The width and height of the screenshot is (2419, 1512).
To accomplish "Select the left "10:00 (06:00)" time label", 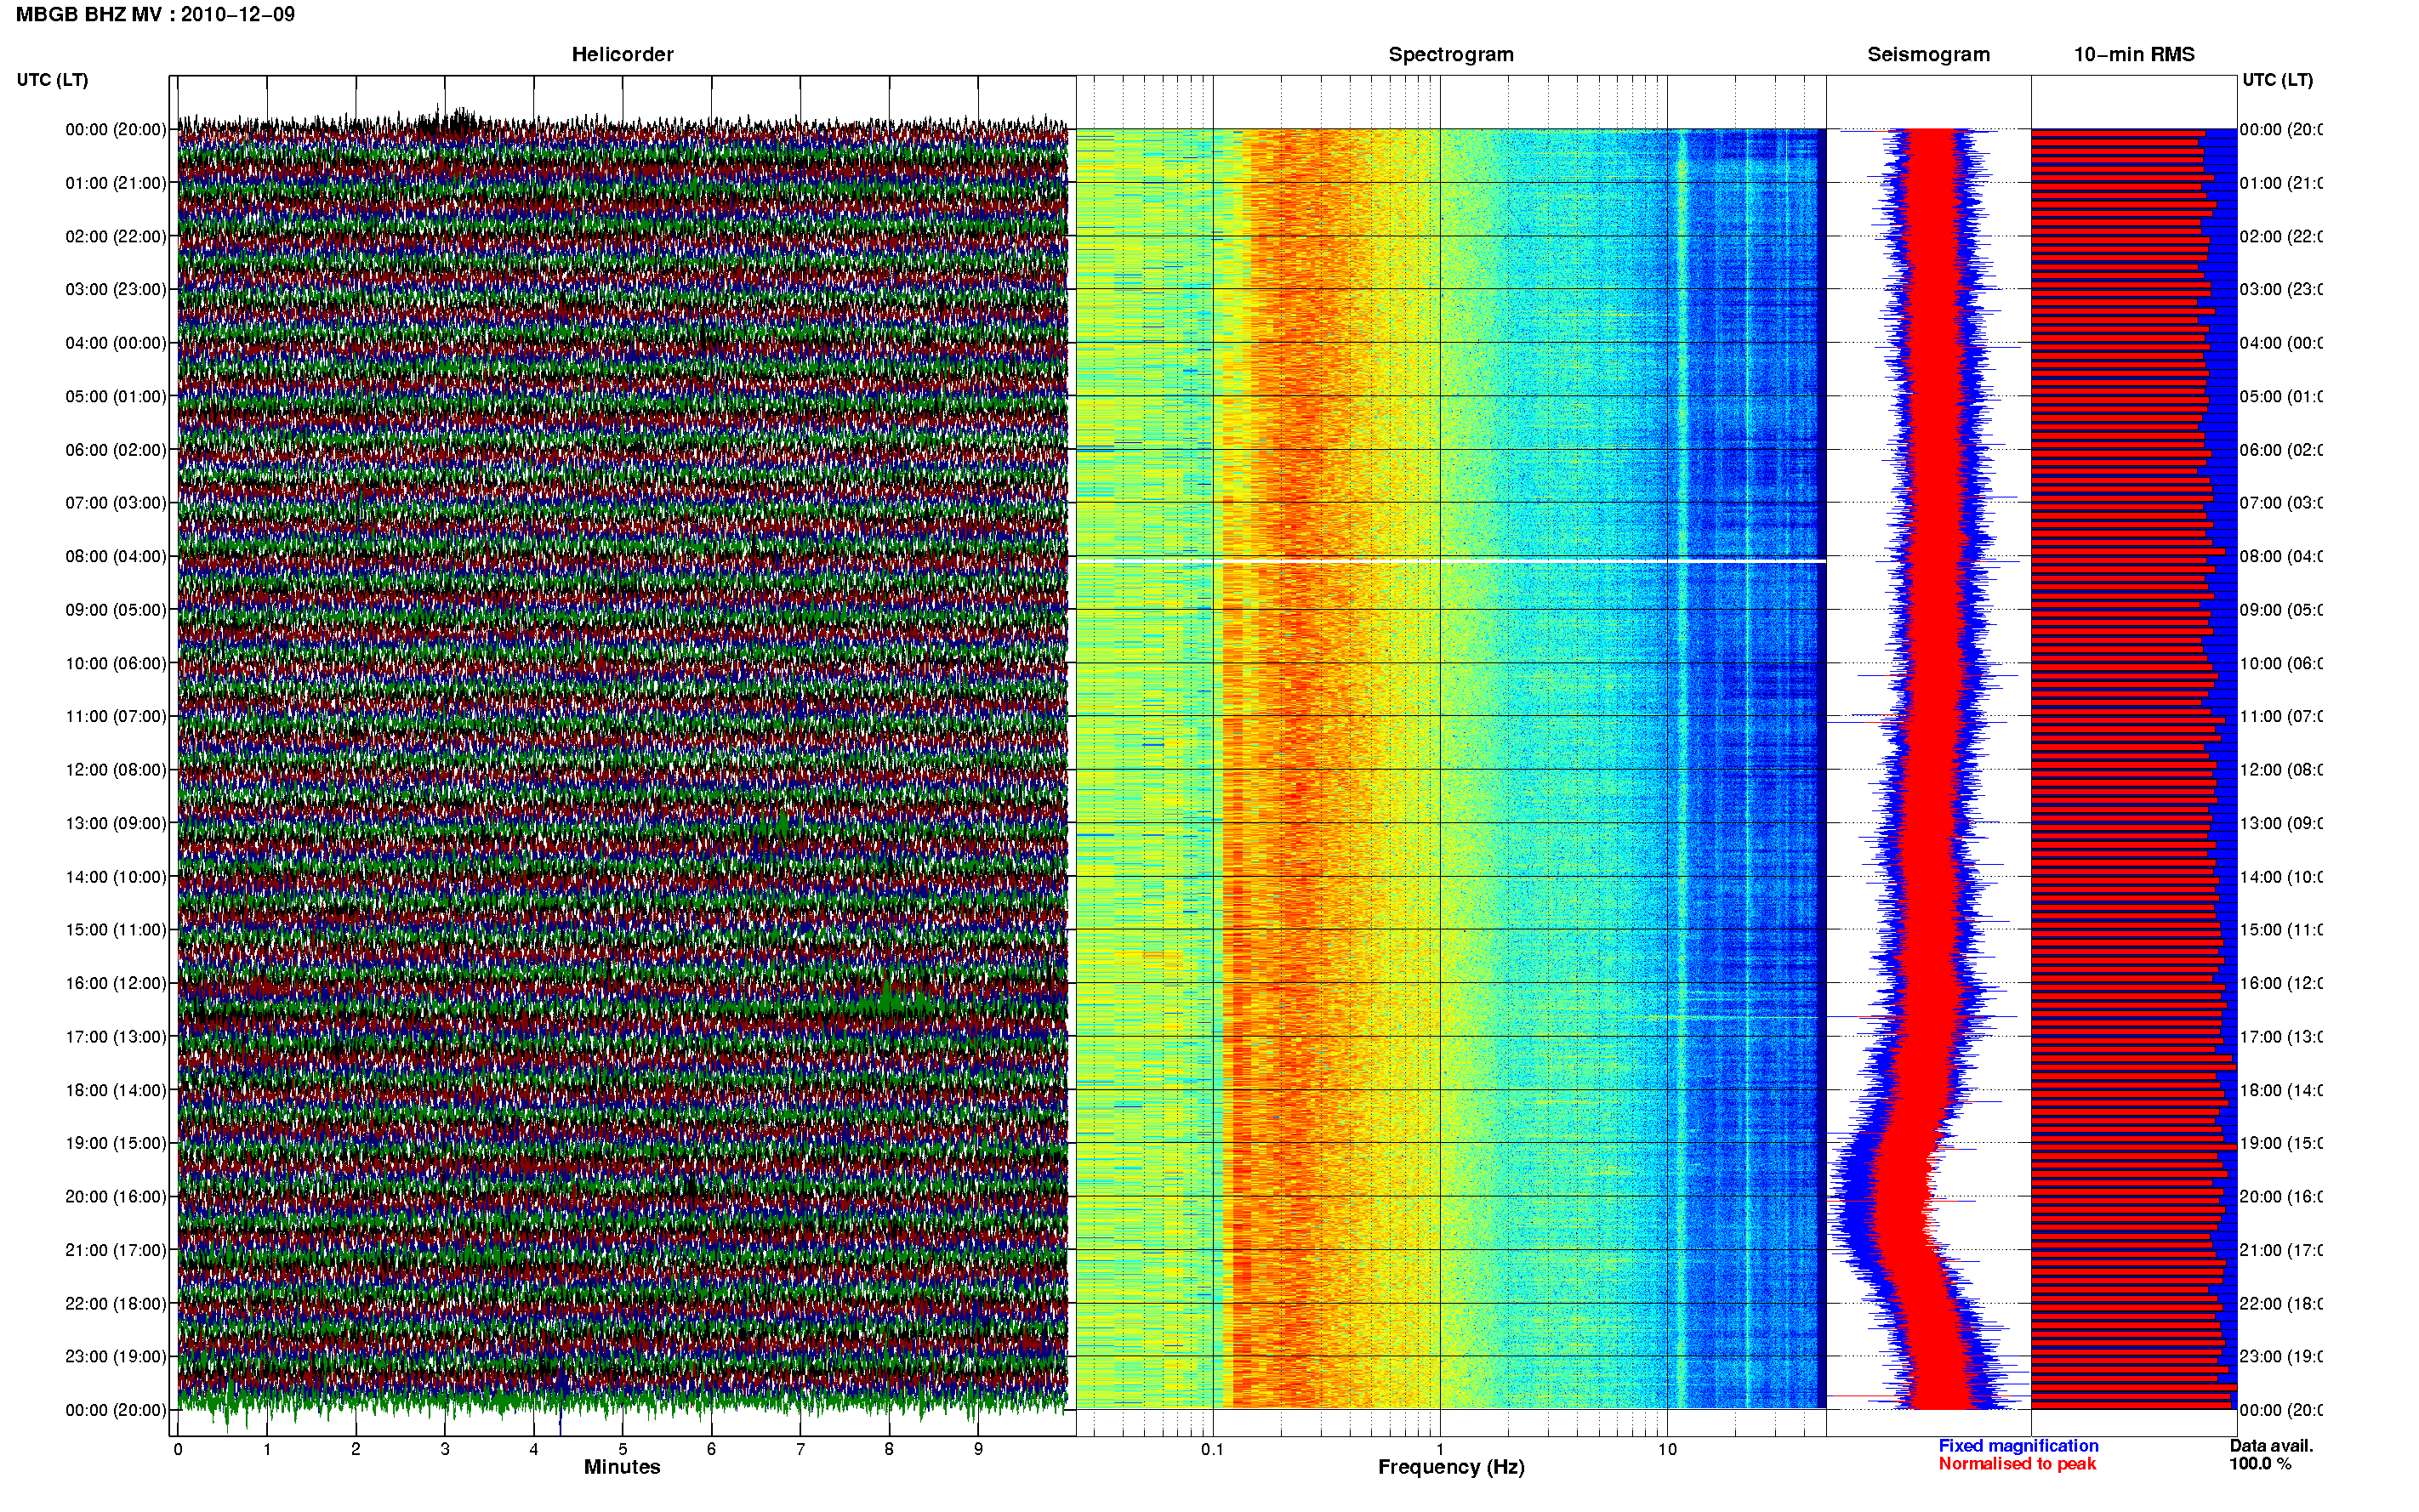I will pyautogui.click(x=116, y=663).
